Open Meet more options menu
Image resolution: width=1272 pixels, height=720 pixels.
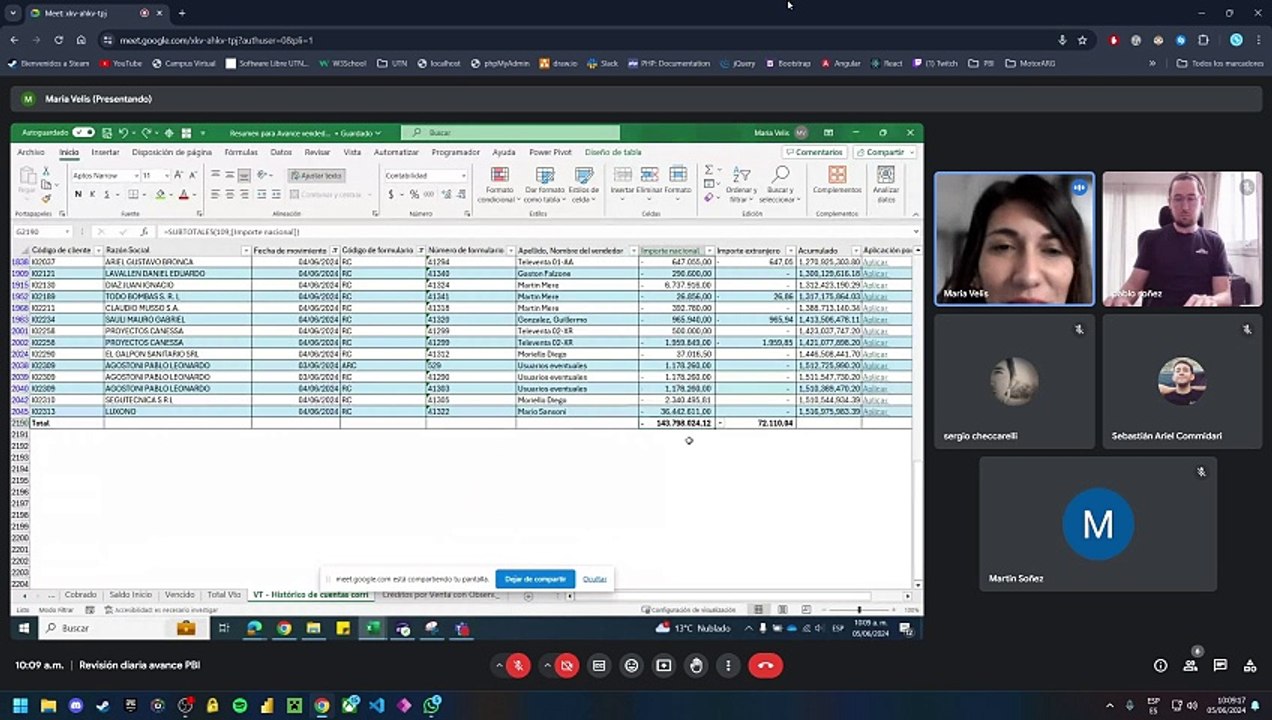coord(728,666)
